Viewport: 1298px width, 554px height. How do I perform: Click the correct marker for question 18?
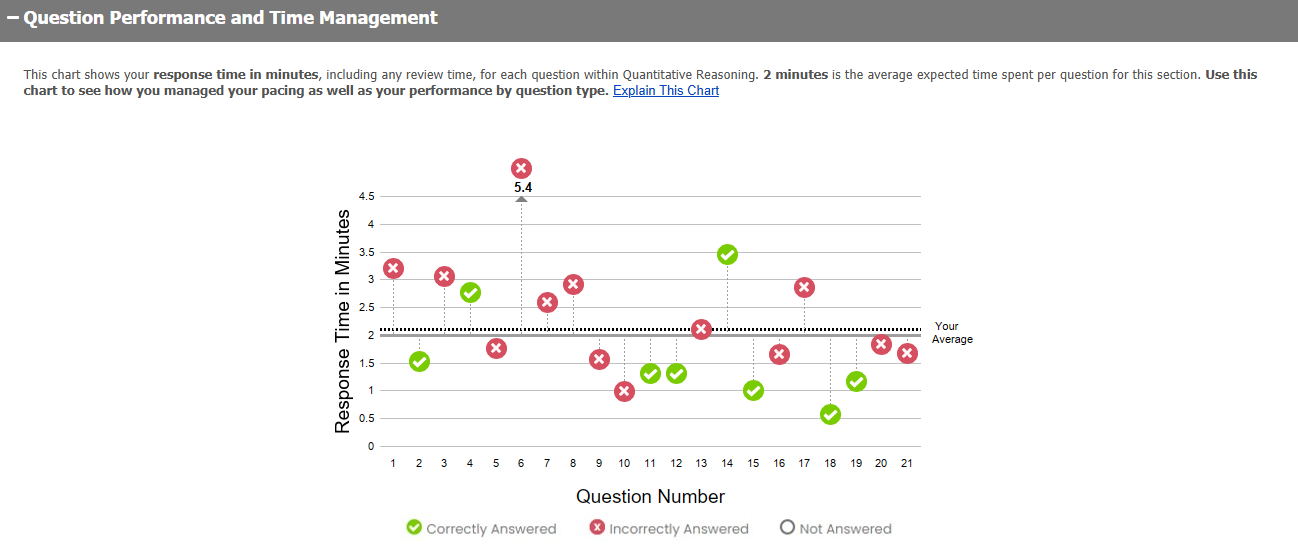(x=830, y=415)
